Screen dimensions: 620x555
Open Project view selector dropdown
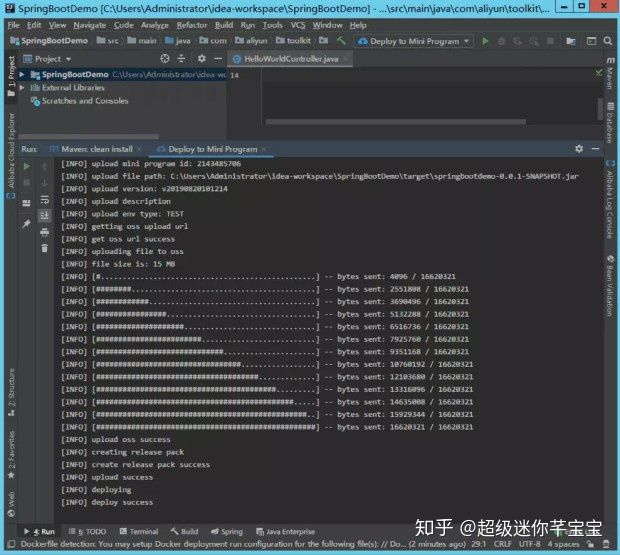click(47, 59)
